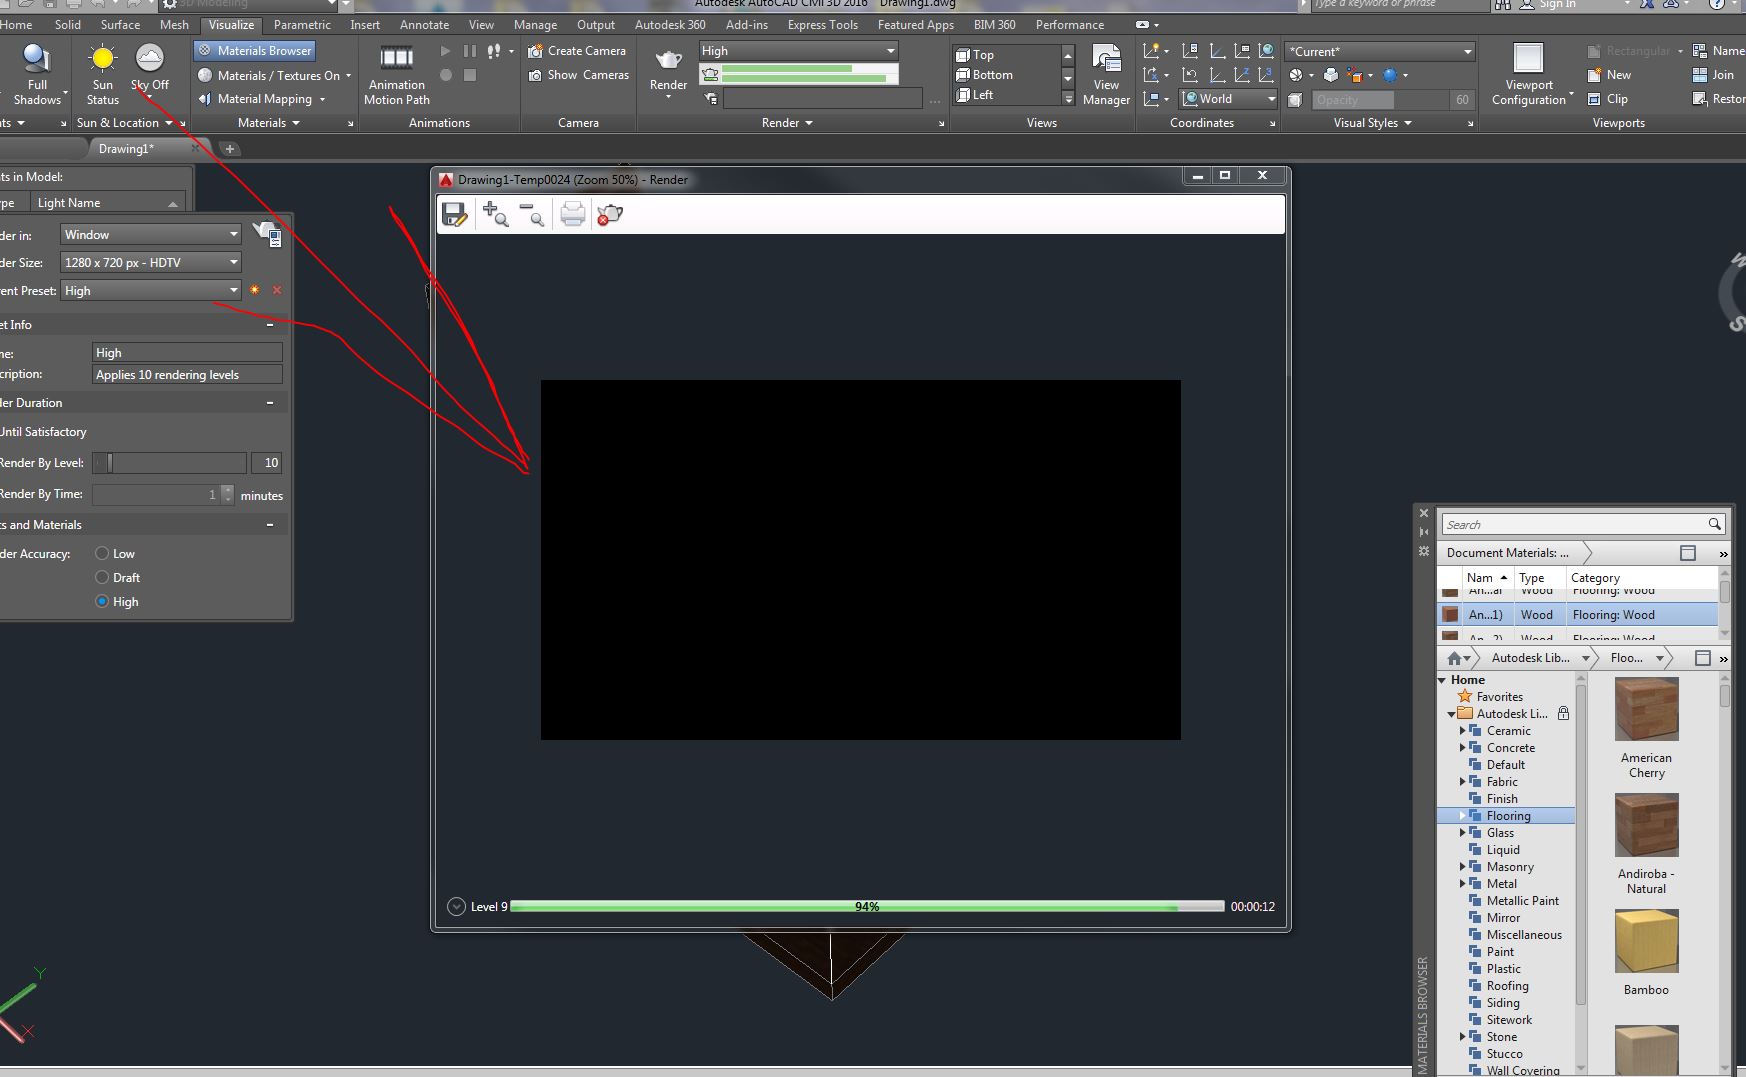Image resolution: width=1746 pixels, height=1077 pixels.
Task: Click Show Cameras in the Camera panel
Action: (578, 74)
